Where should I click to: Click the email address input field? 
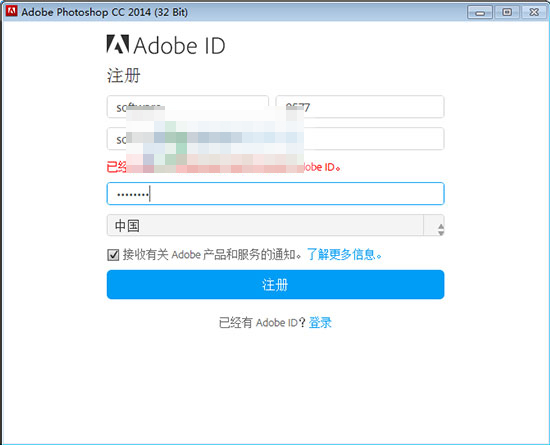click(x=275, y=139)
